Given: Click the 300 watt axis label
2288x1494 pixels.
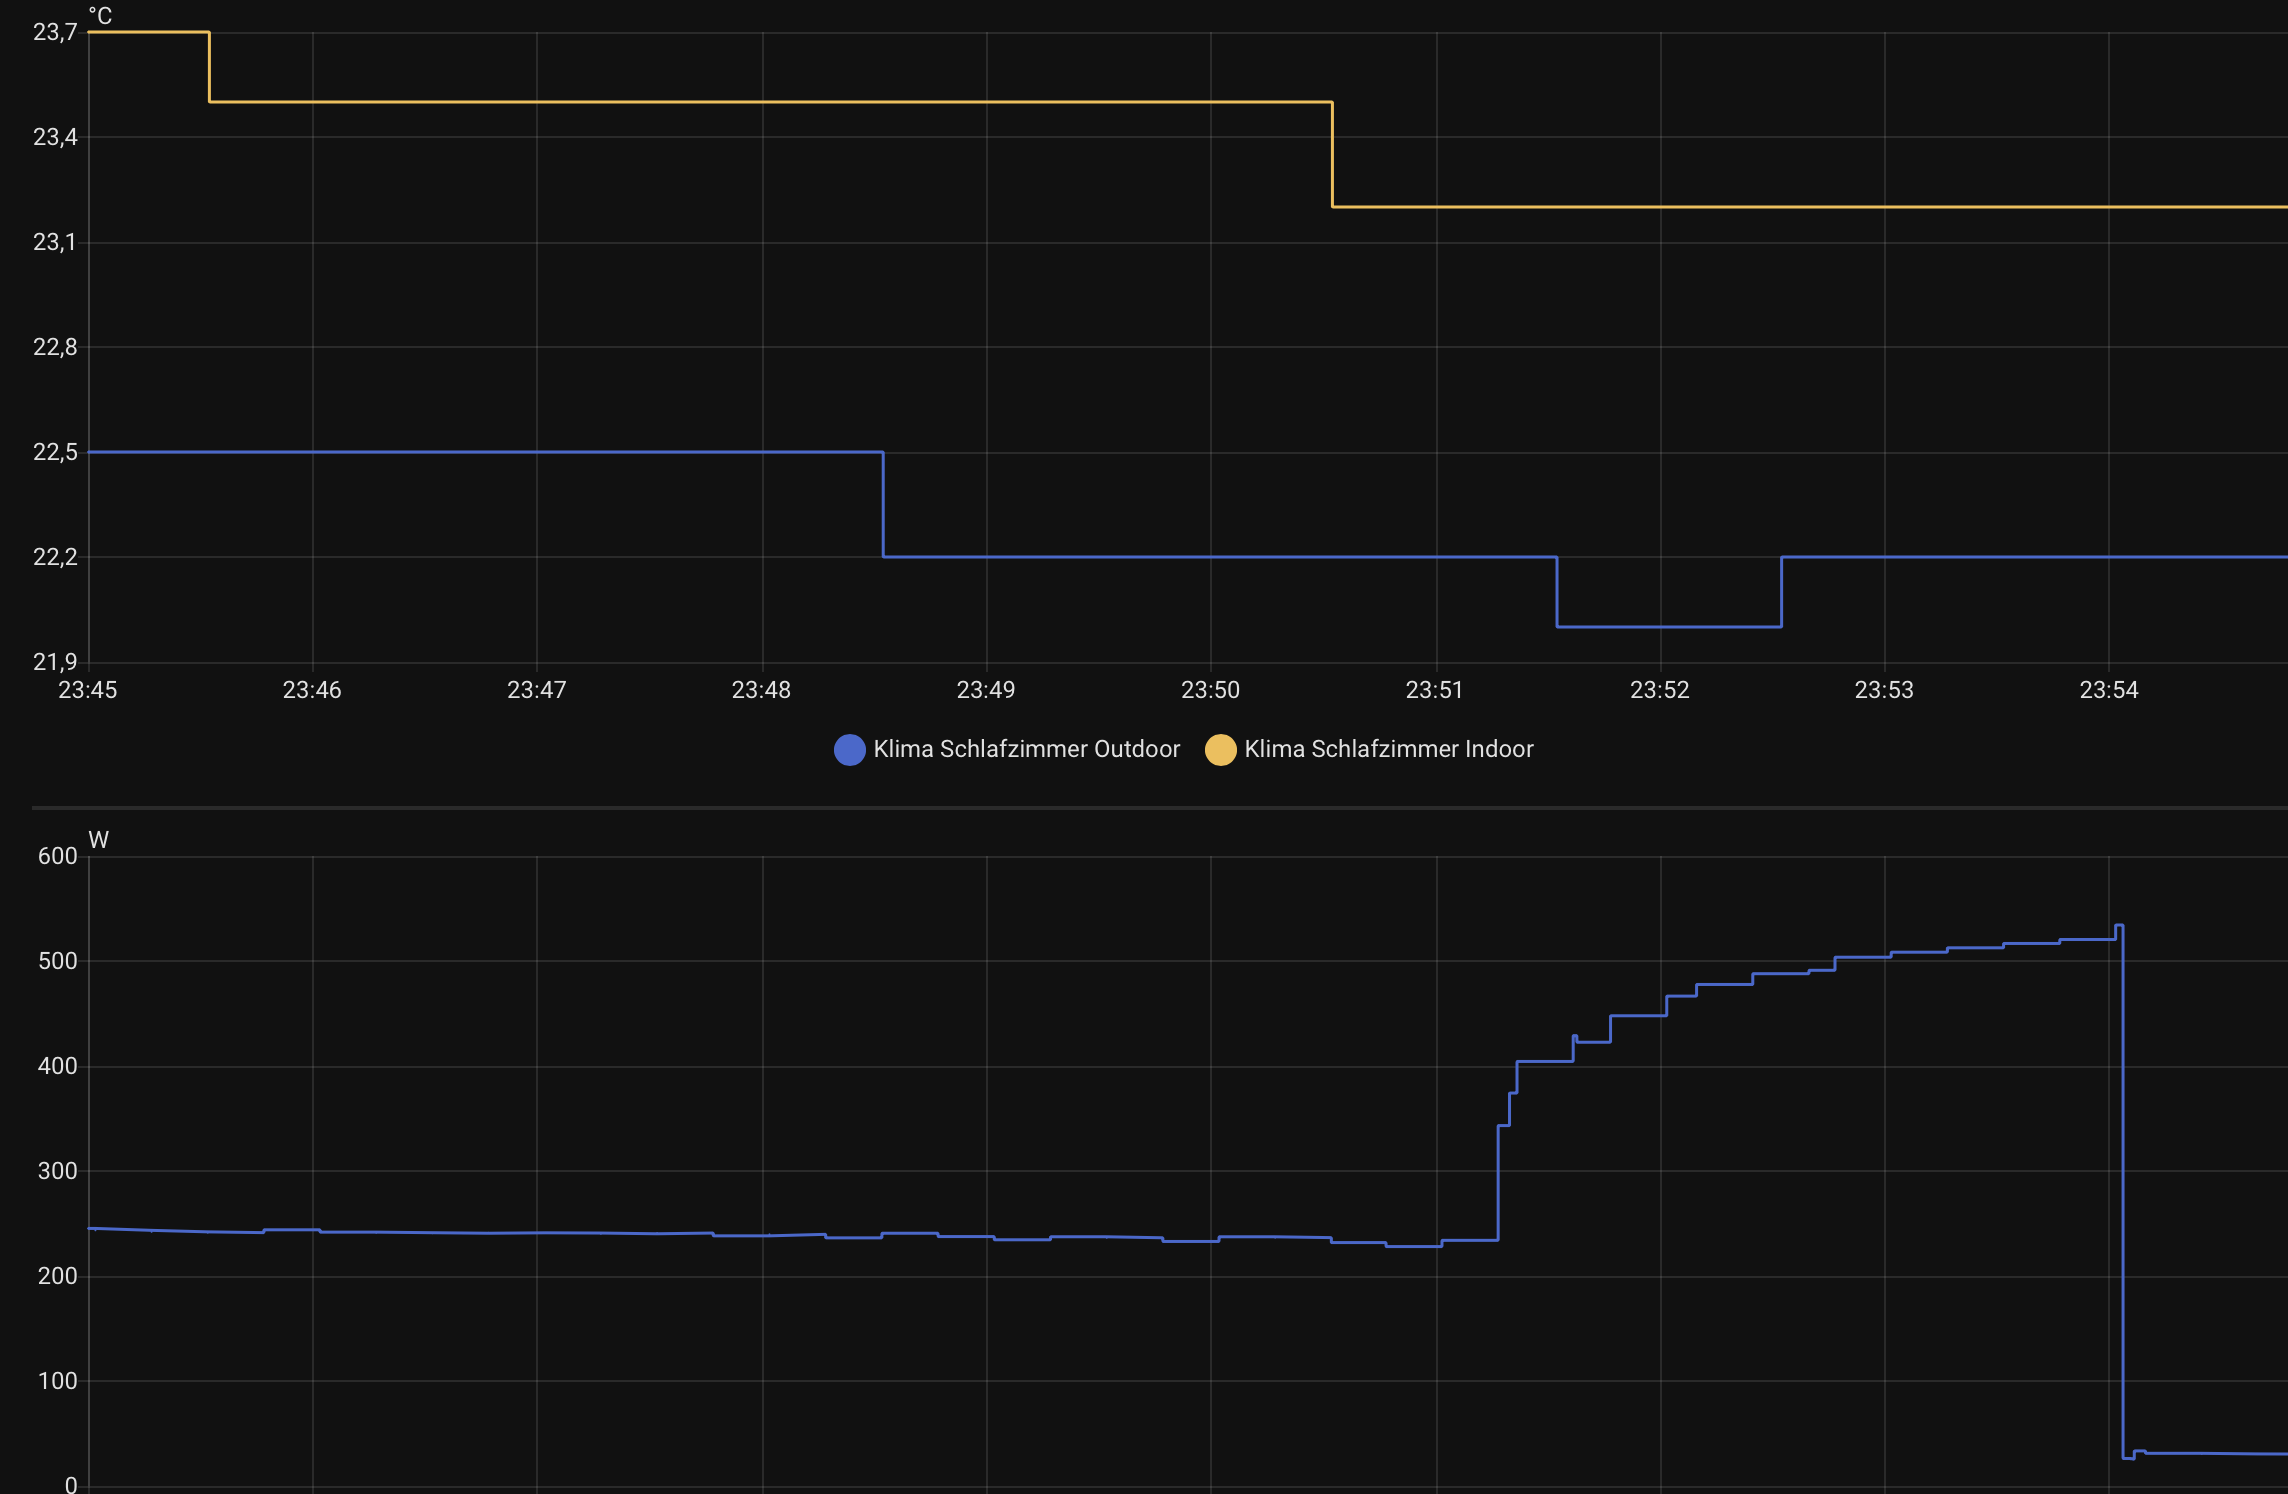Looking at the screenshot, I should (57, 1171).
